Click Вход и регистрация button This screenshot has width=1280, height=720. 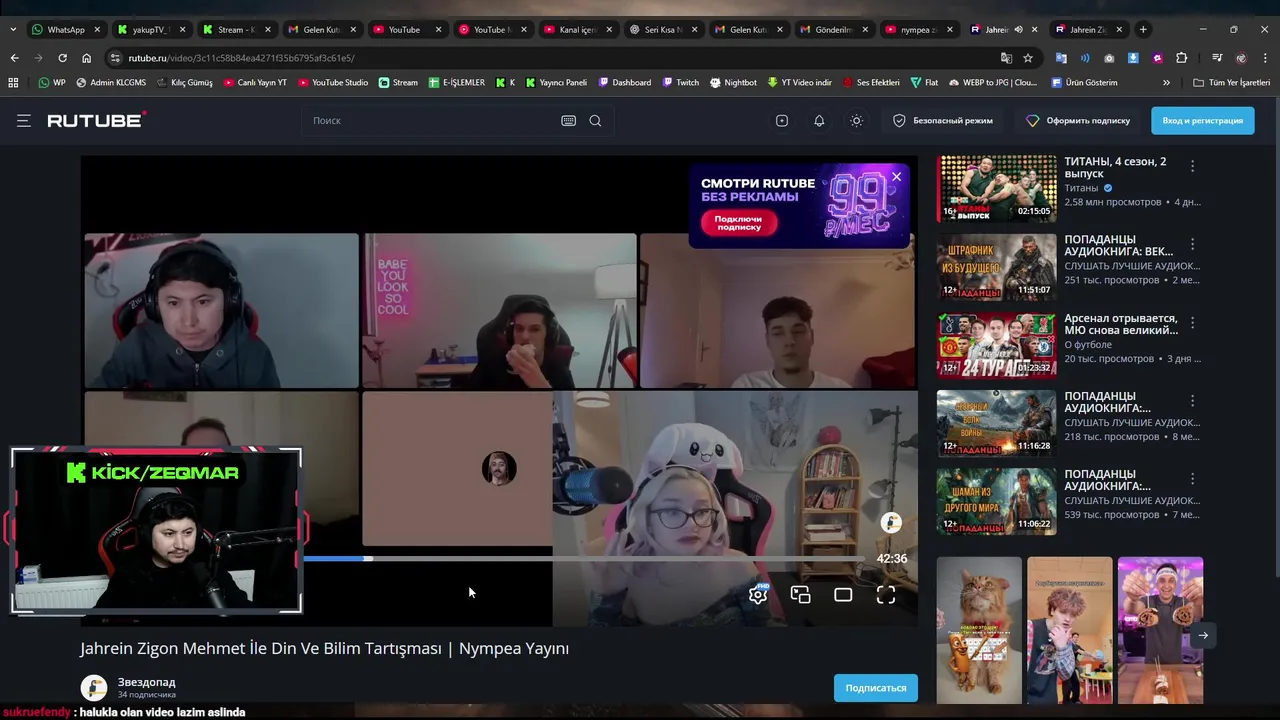point(1202,120)
